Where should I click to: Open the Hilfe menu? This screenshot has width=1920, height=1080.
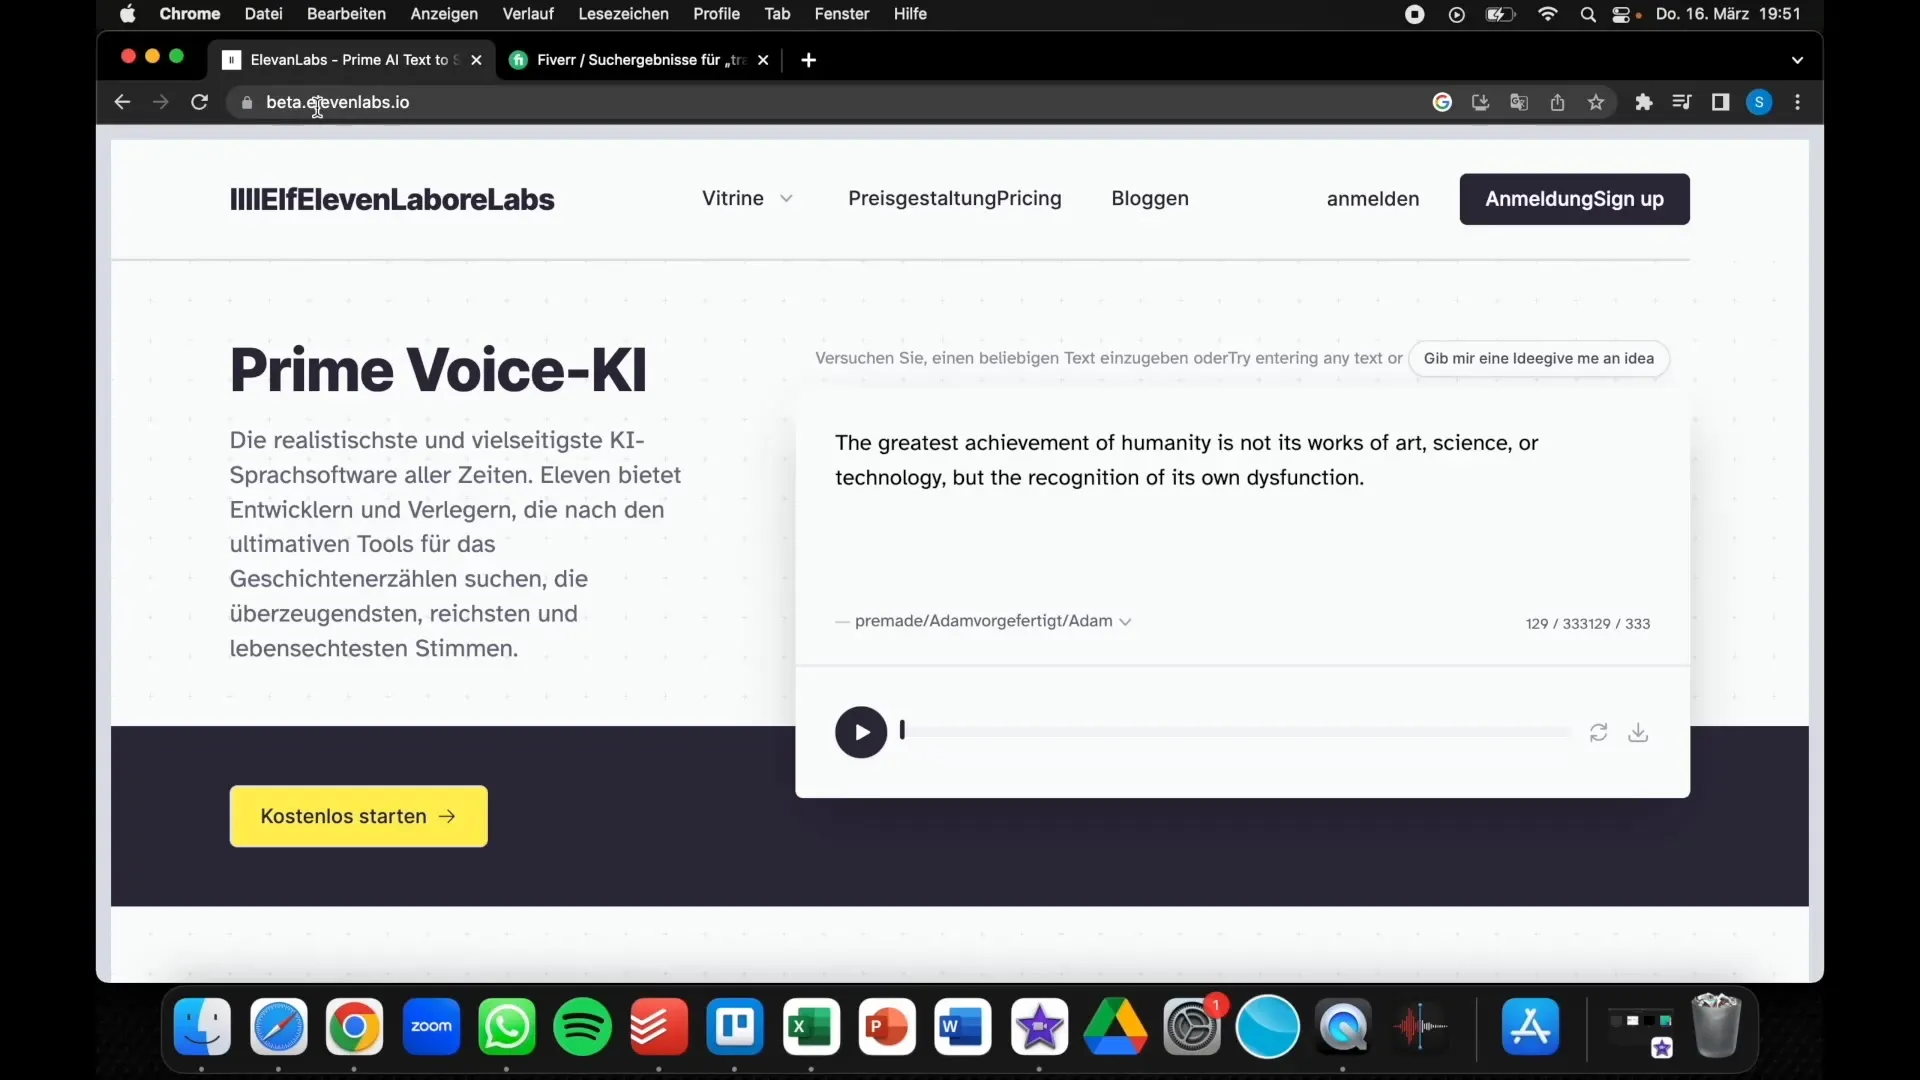click(x=910, y=14)
